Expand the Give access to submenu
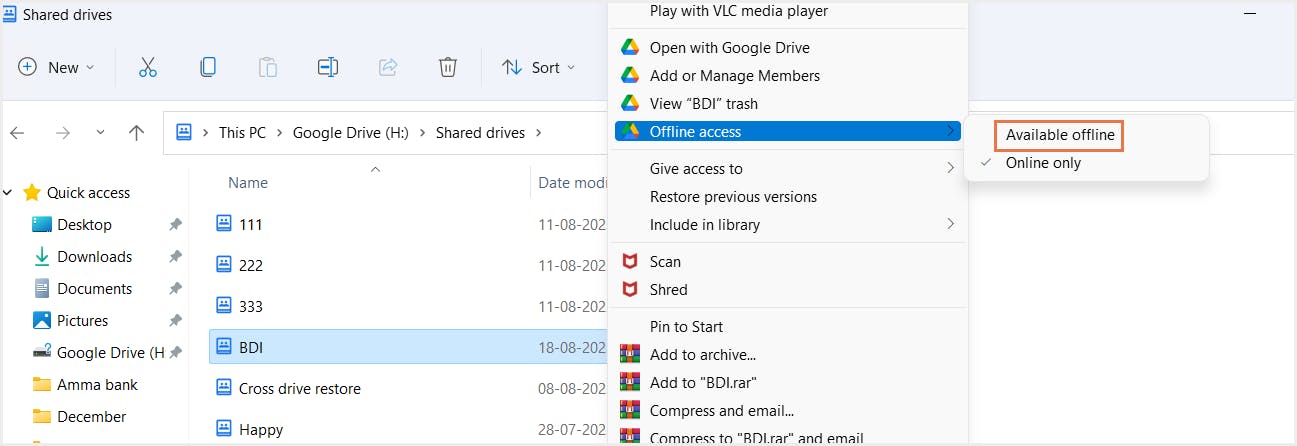 click(x=696, y=169)
